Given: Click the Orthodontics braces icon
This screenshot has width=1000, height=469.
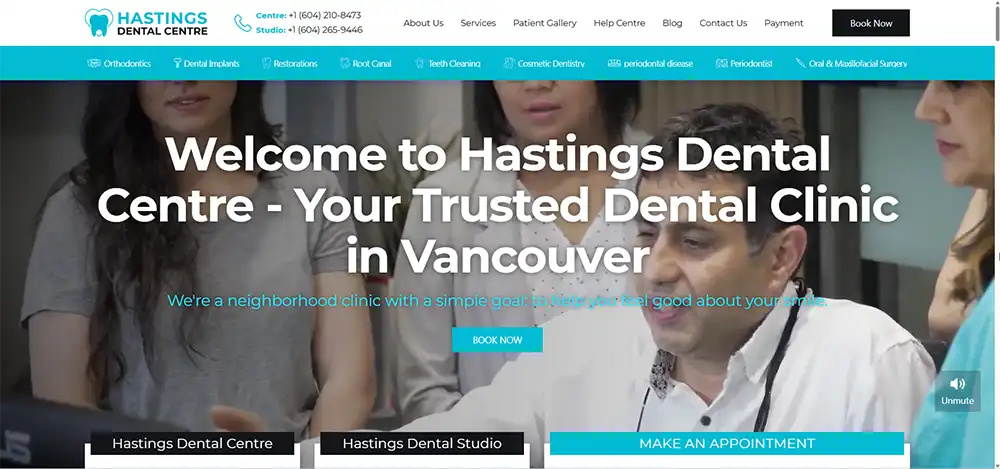Looking at the screenshot, I should 95,63.
